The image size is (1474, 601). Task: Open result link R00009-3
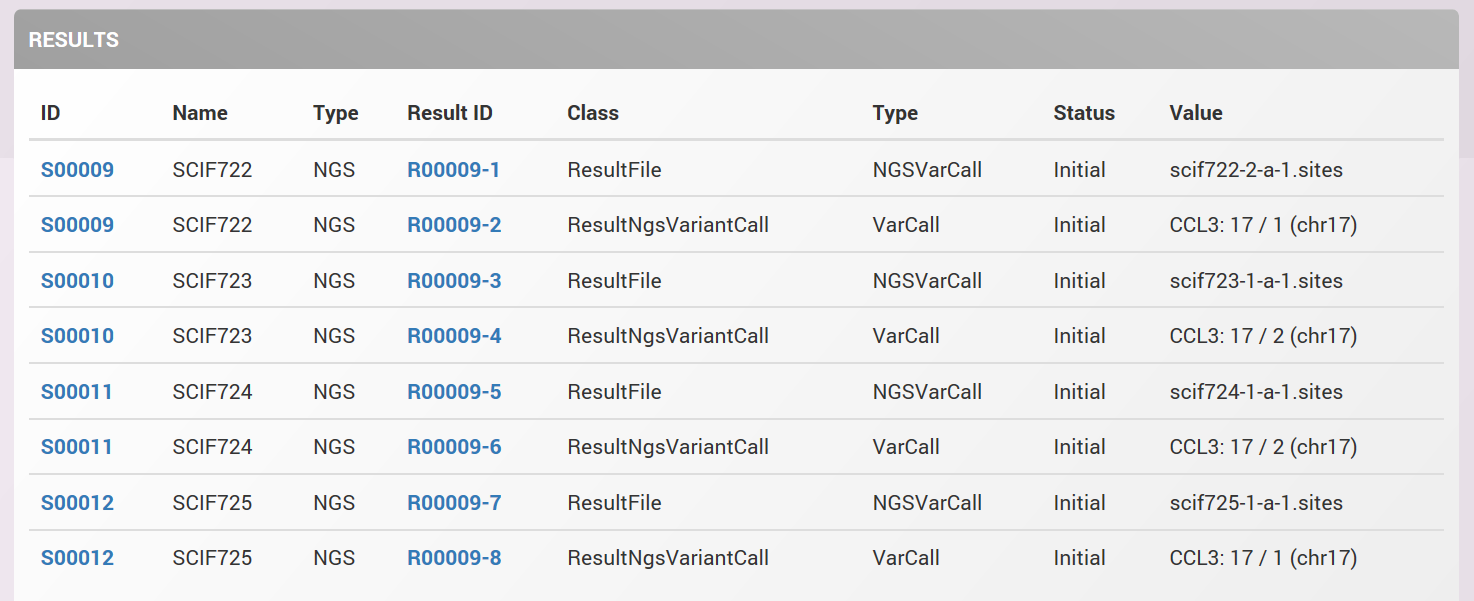[454, 281]
